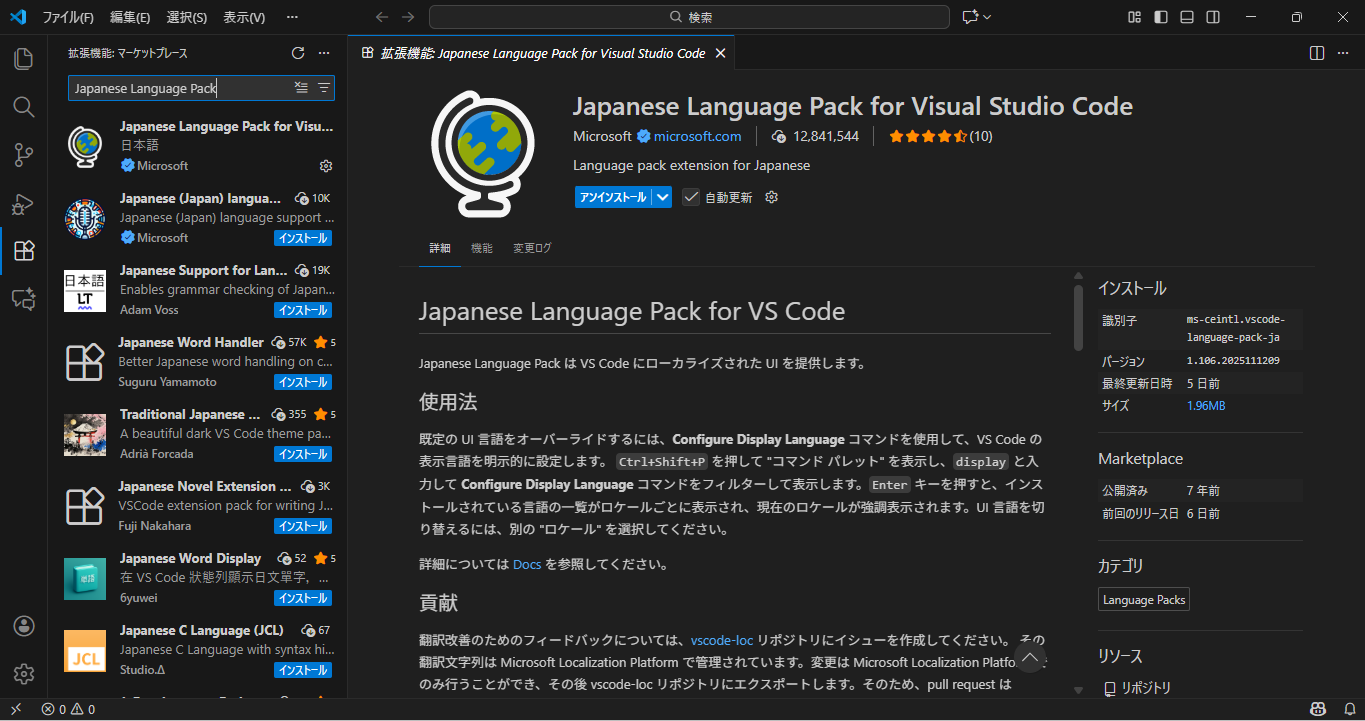Open the Search view in activity bar
This screenshot has width=1365, height=721.
pyautogui.click(x=23, y=106)
